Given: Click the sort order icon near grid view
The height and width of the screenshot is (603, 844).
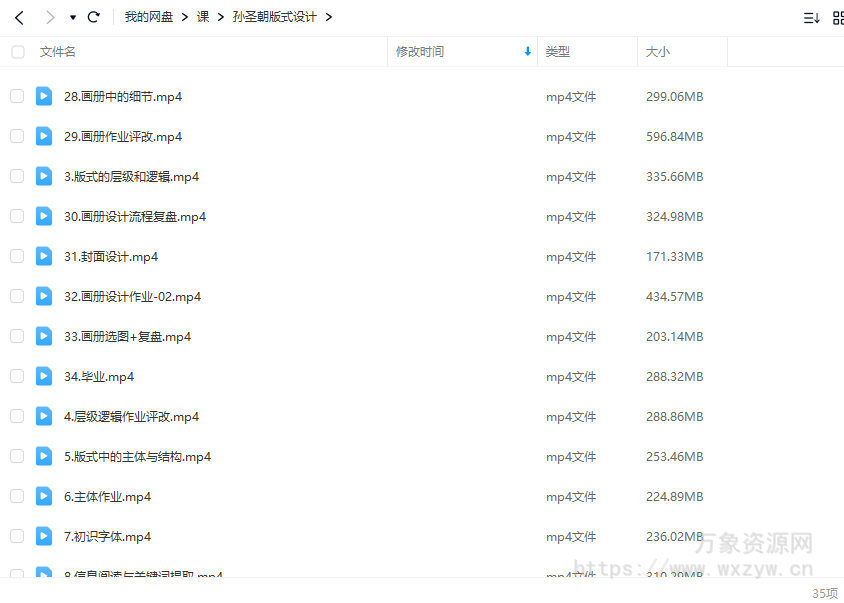Looking at the screenshot, I should coord(810,16).
